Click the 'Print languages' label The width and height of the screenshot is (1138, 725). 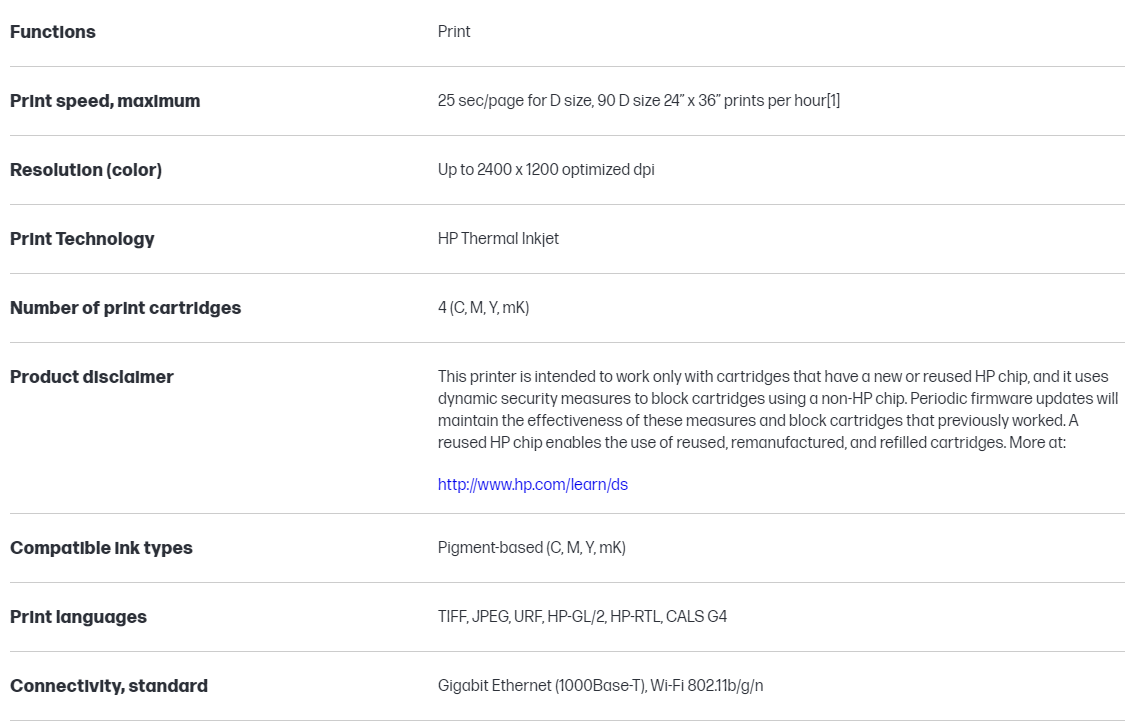tap(78, 617)
